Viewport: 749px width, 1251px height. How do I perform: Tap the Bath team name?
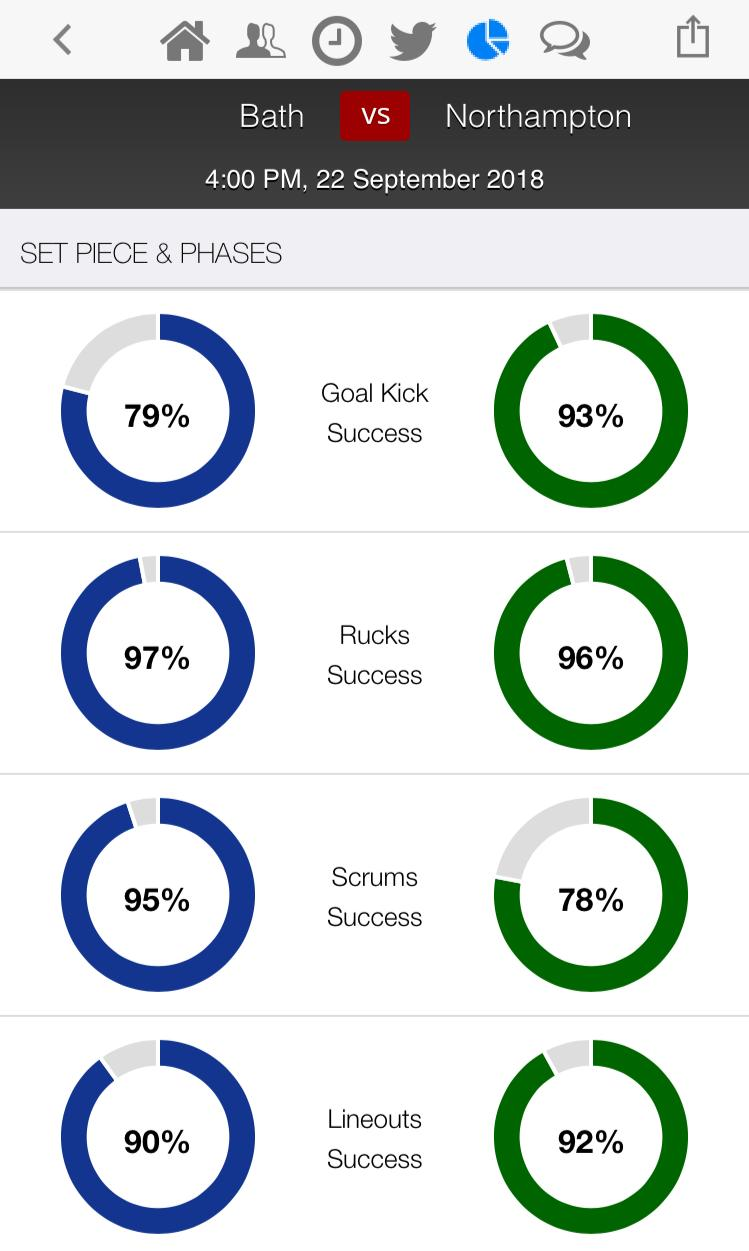pyautogui.click(x=271, y=116)
